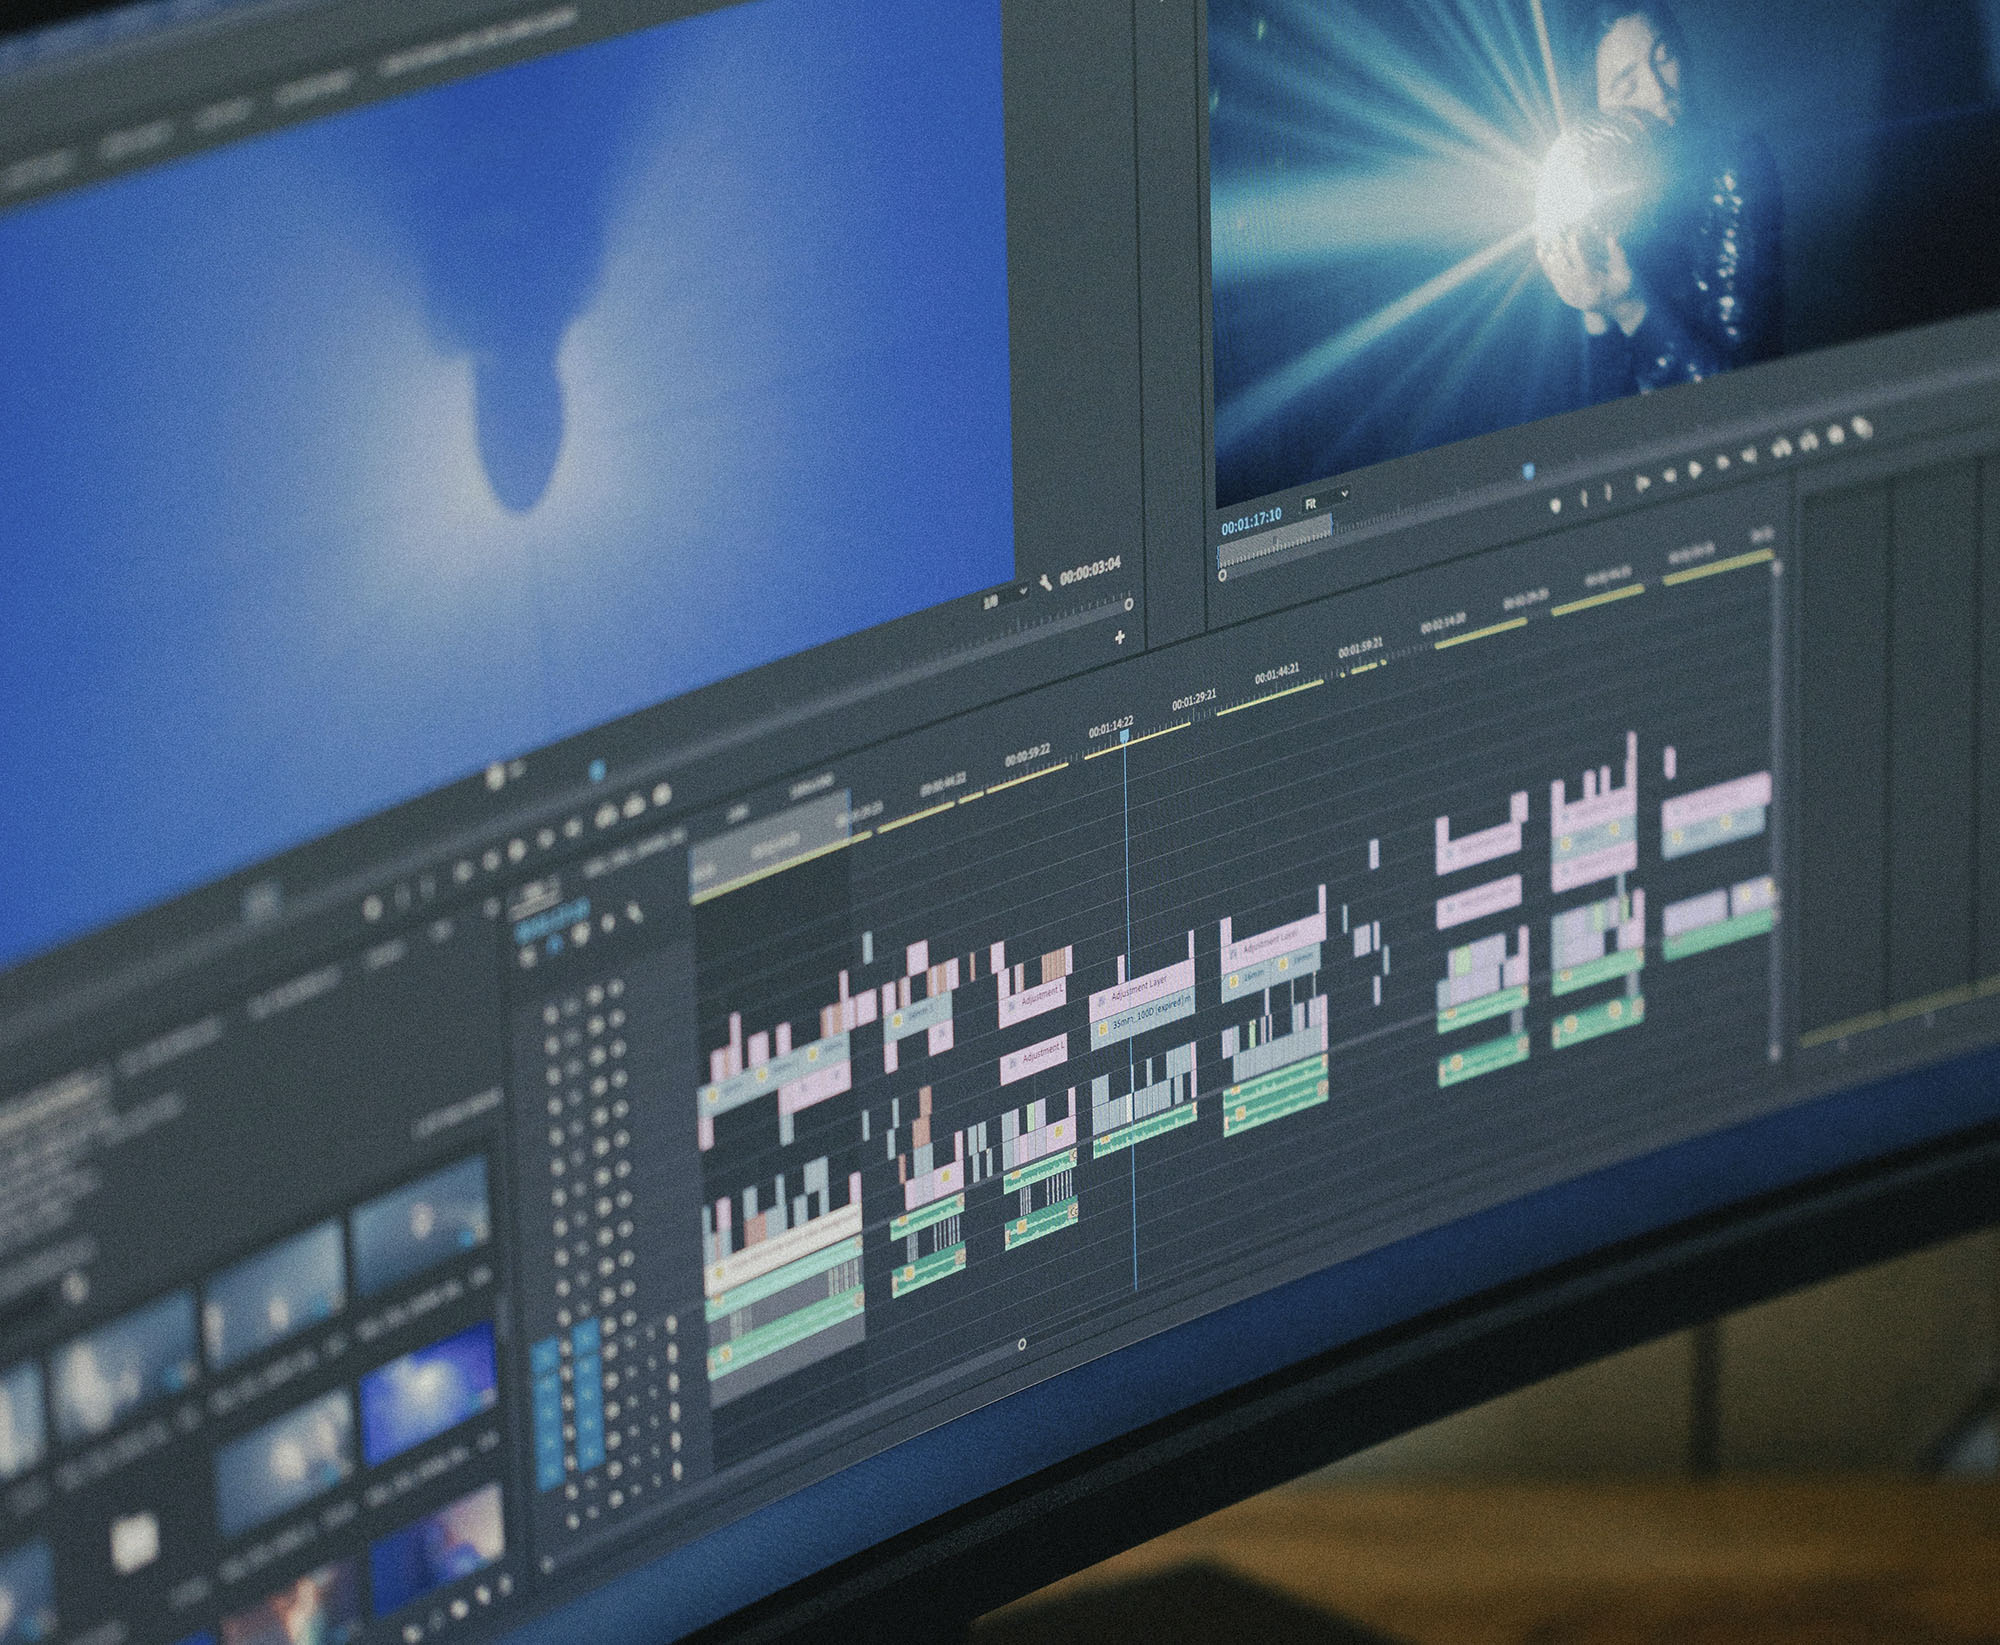Toggle the blue Snap button in timeline
Viewport: 2000px width, 1645px height.
click(554, 943)
